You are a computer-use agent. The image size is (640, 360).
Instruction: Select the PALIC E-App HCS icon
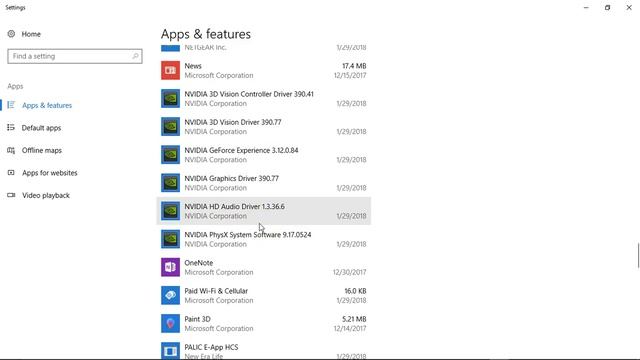pyautogui.click(x=170, y=351)
